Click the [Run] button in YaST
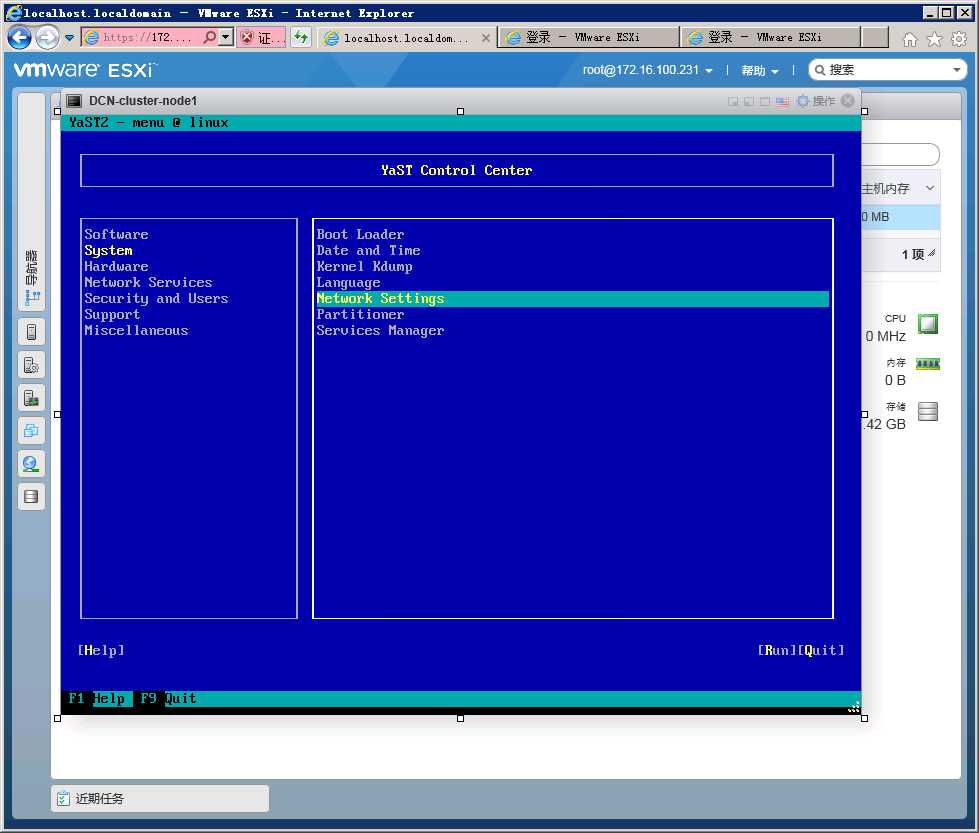Image resolution: width=979 pixels, height=833 pixels. click(777, 650)
